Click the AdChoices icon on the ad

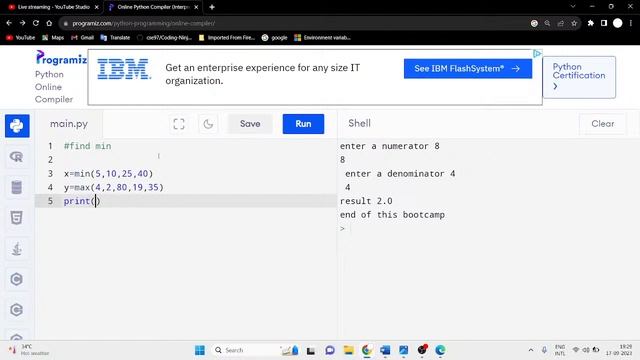(537, 53)
